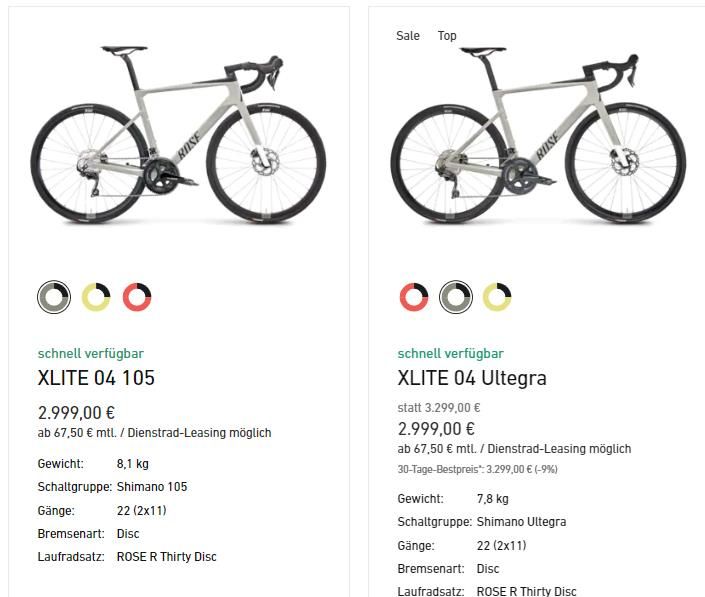Click the XLITE 04 Ultegra product title
This screenshot has width=705, height=597.
click(x=472, y=378)
